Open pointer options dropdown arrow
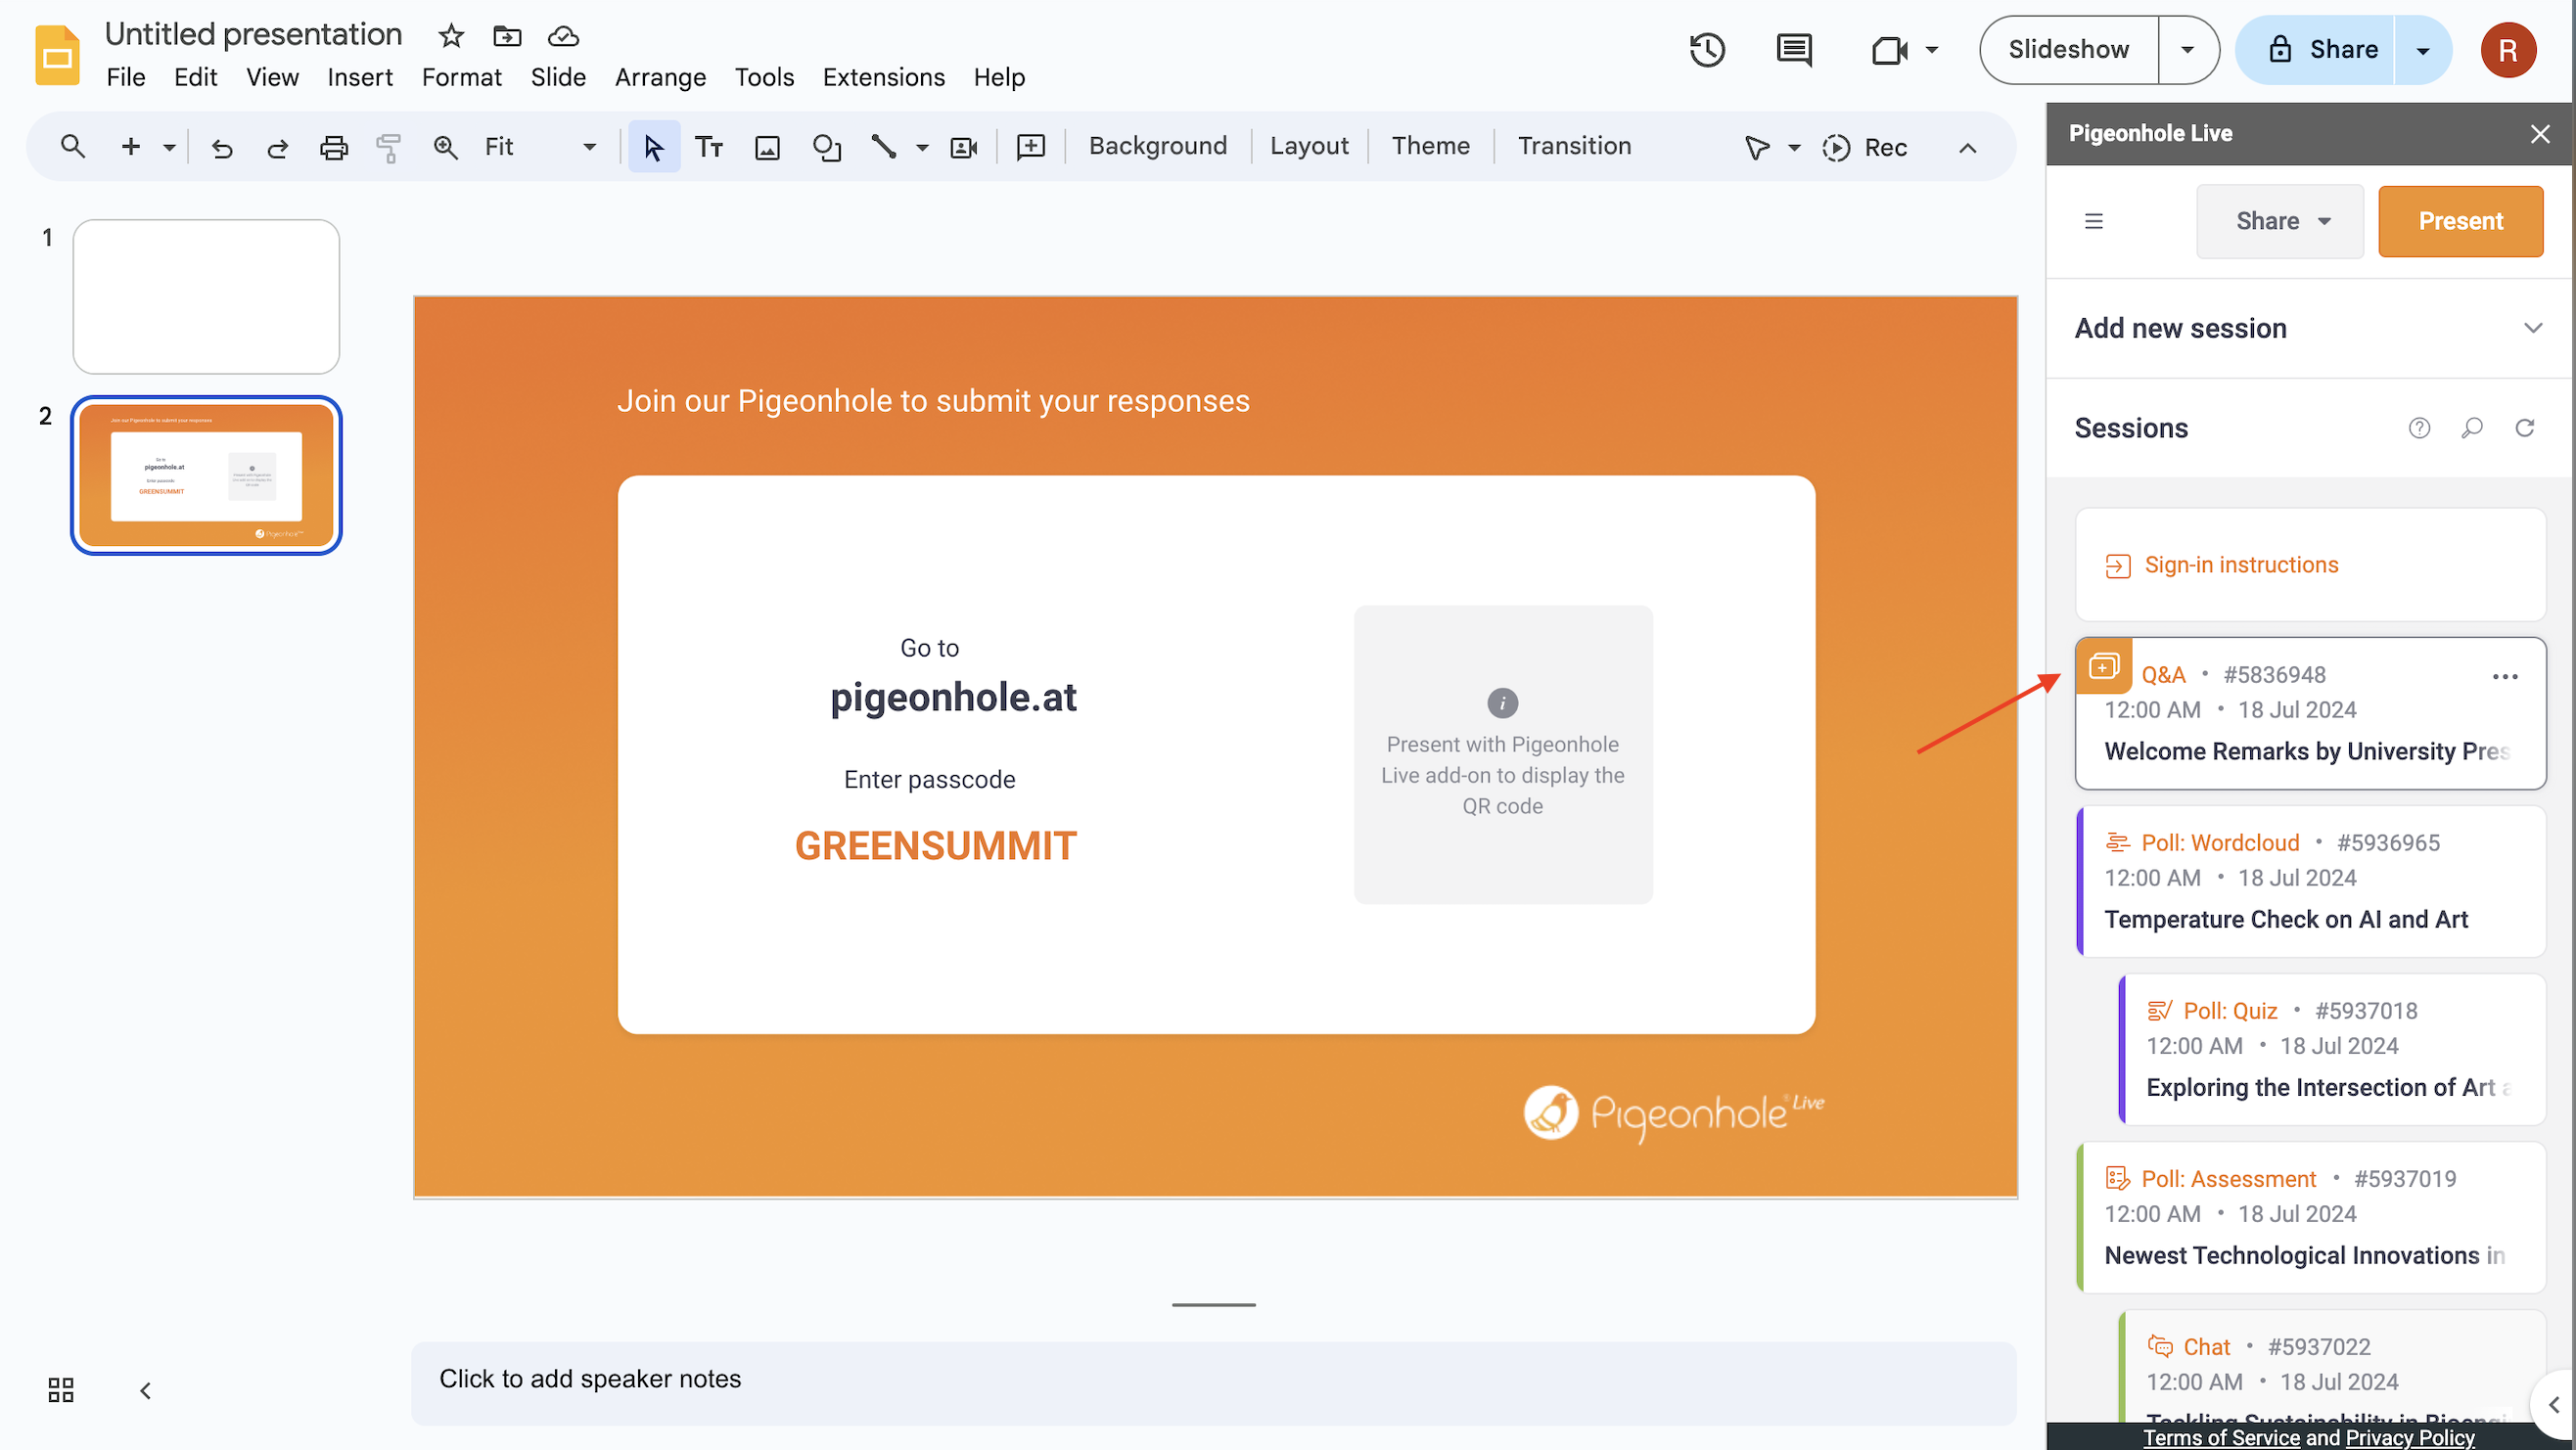The width and height of the screenshot is (2576, 1450). coord(1794,148)
